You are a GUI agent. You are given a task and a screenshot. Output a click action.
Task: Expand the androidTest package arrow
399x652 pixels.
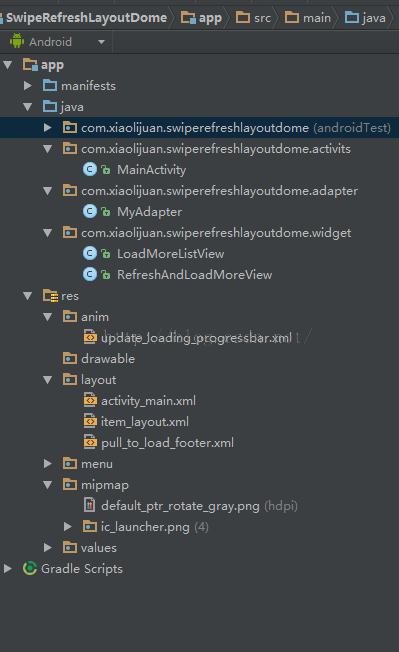click(x=48, y=128)
